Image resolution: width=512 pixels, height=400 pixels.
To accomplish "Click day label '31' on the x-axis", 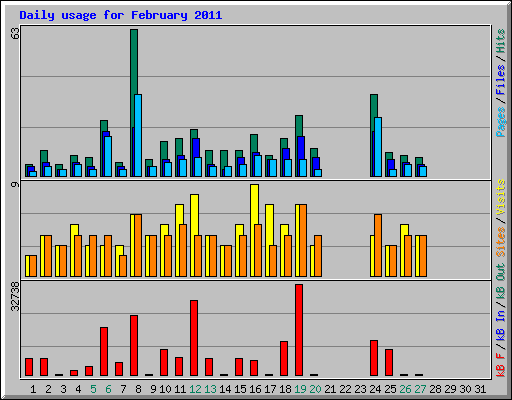I will [480, 389].
